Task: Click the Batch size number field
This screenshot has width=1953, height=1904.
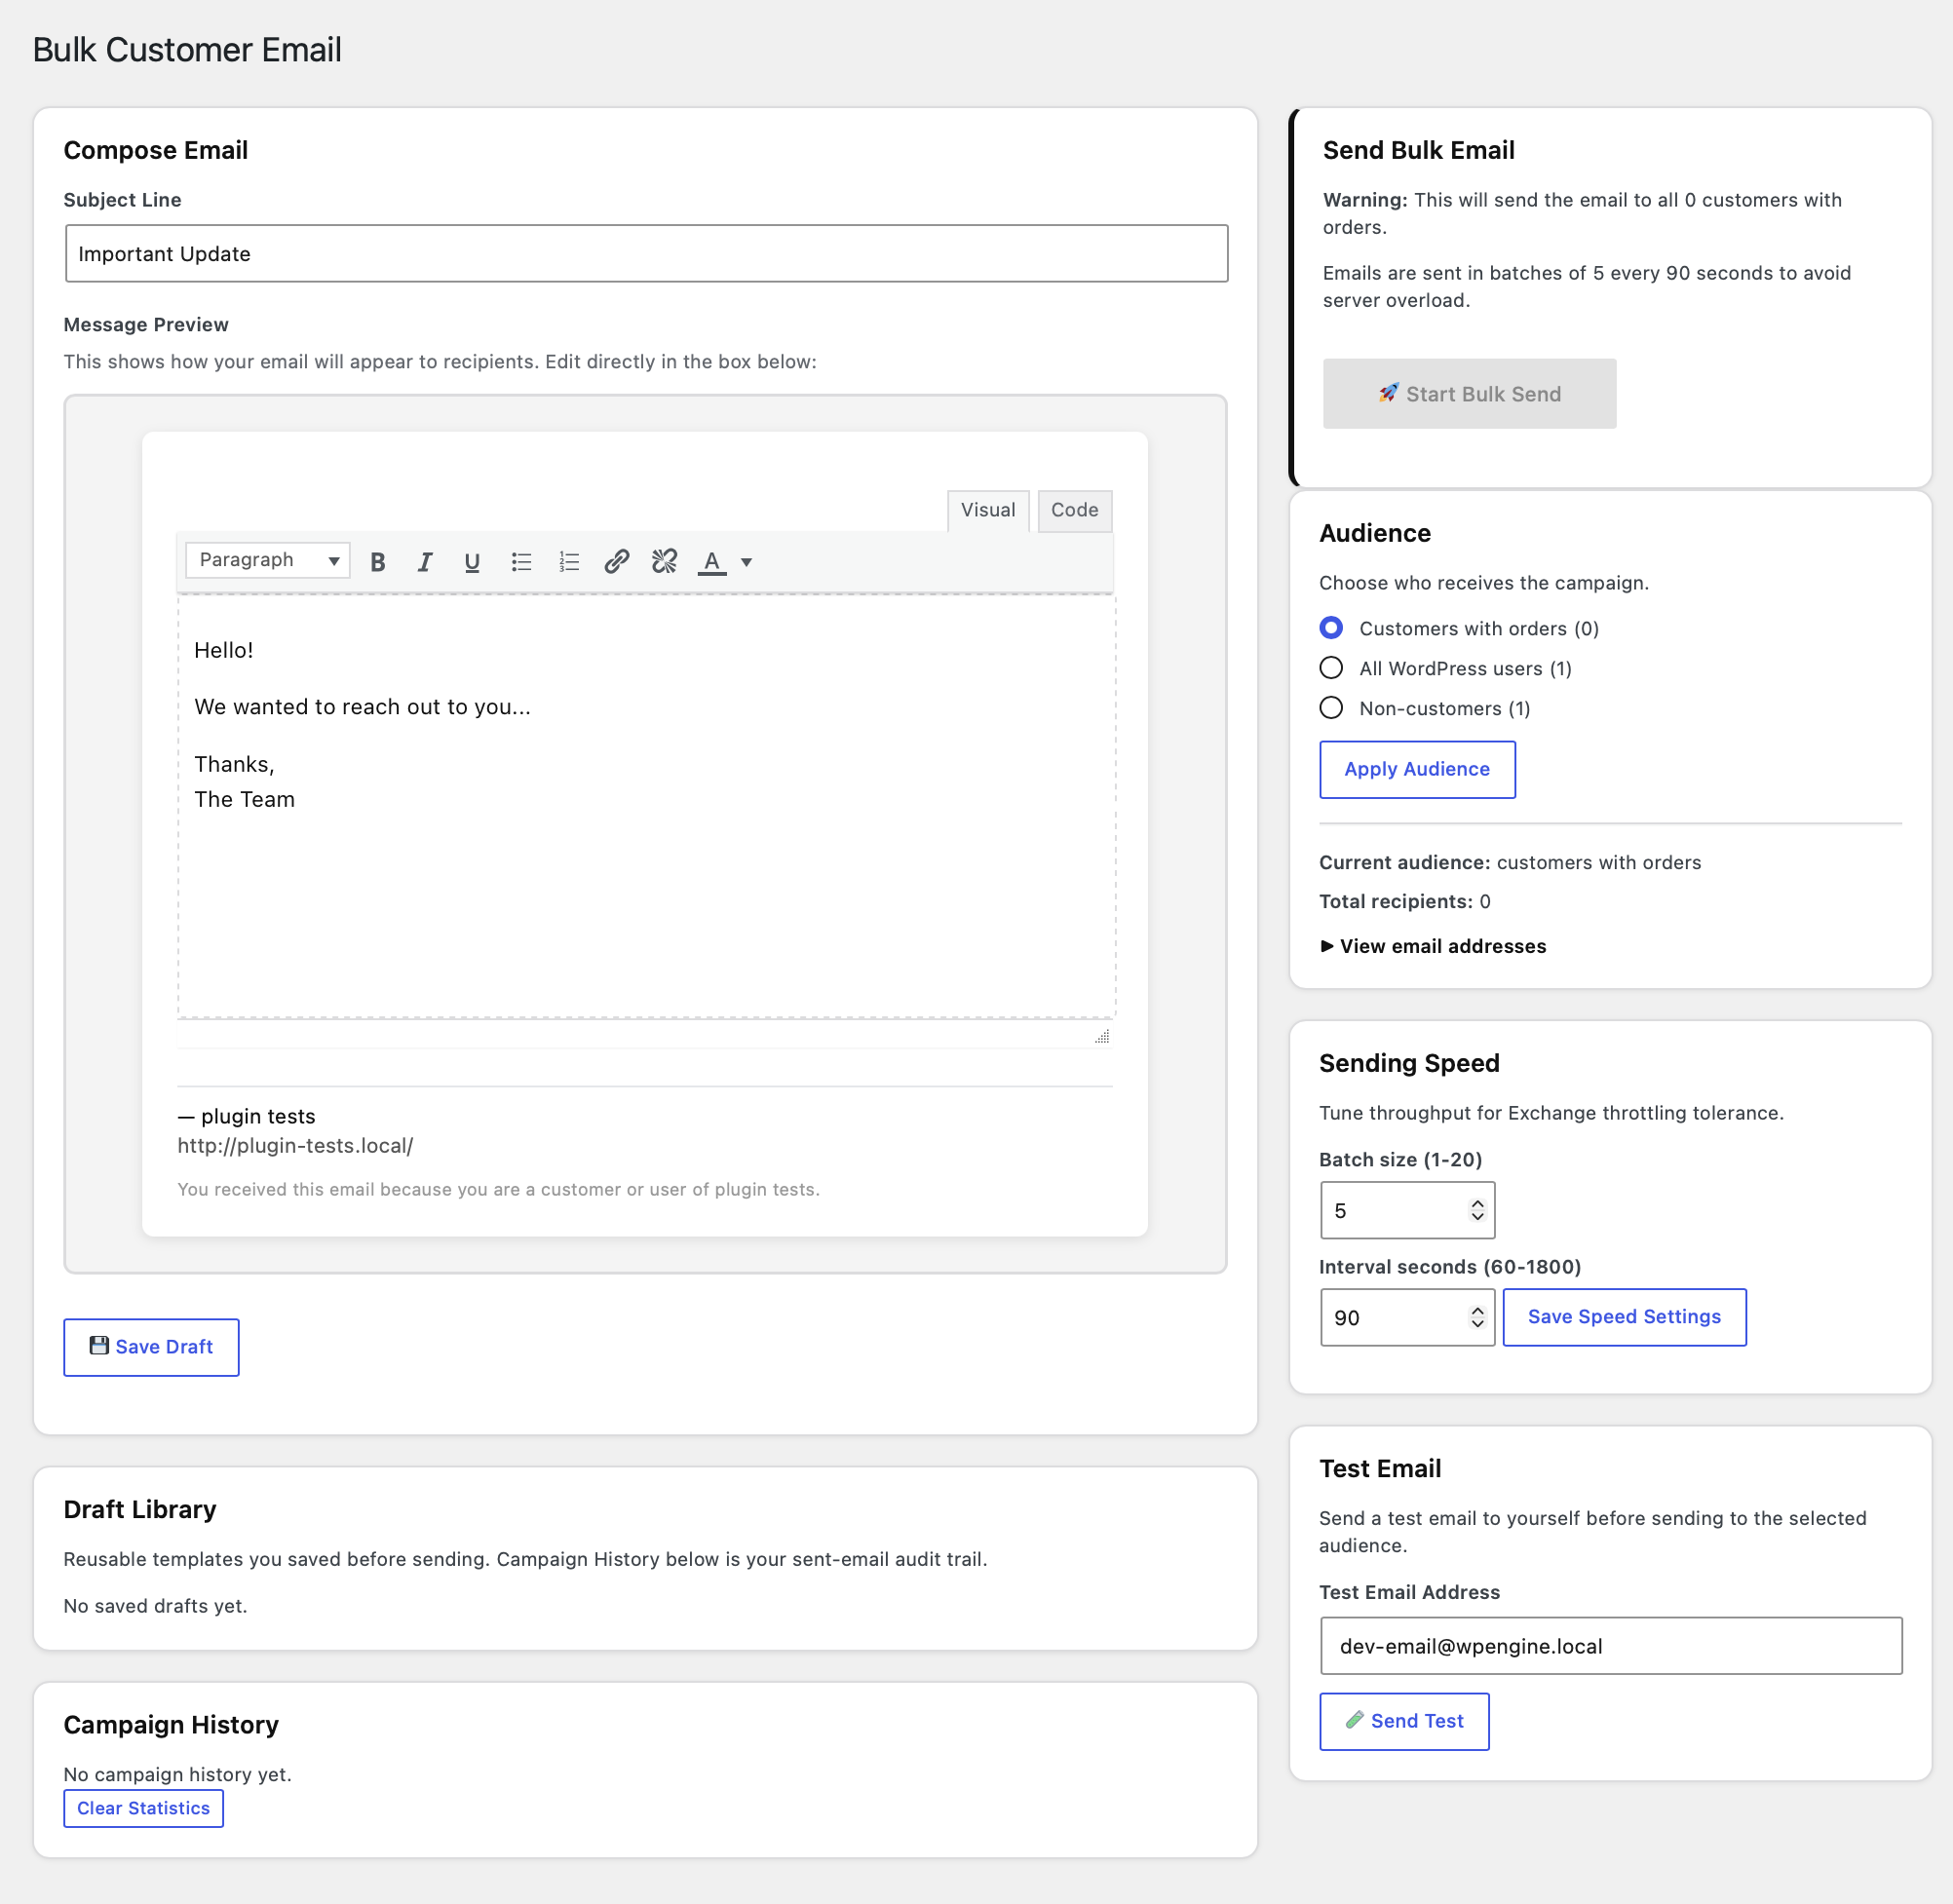Action: tap(1407, 1210)
